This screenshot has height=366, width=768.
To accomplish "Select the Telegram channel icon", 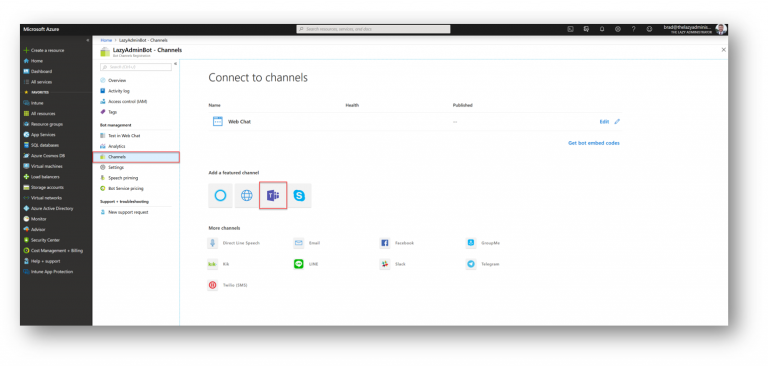I will pyautogui.click(x=471, y=264).
